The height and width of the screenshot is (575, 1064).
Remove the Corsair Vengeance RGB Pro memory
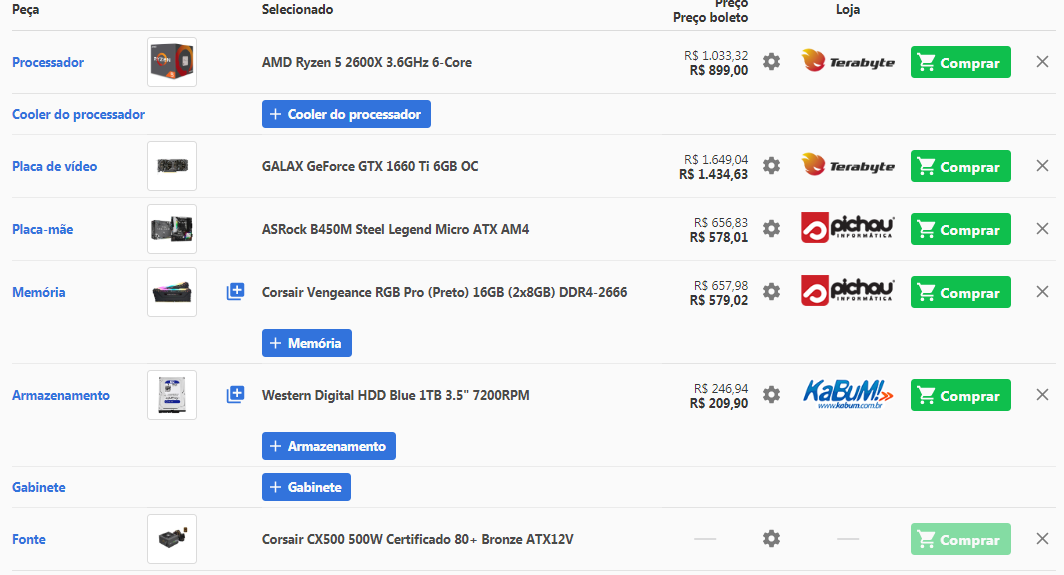coord(1042,292)
